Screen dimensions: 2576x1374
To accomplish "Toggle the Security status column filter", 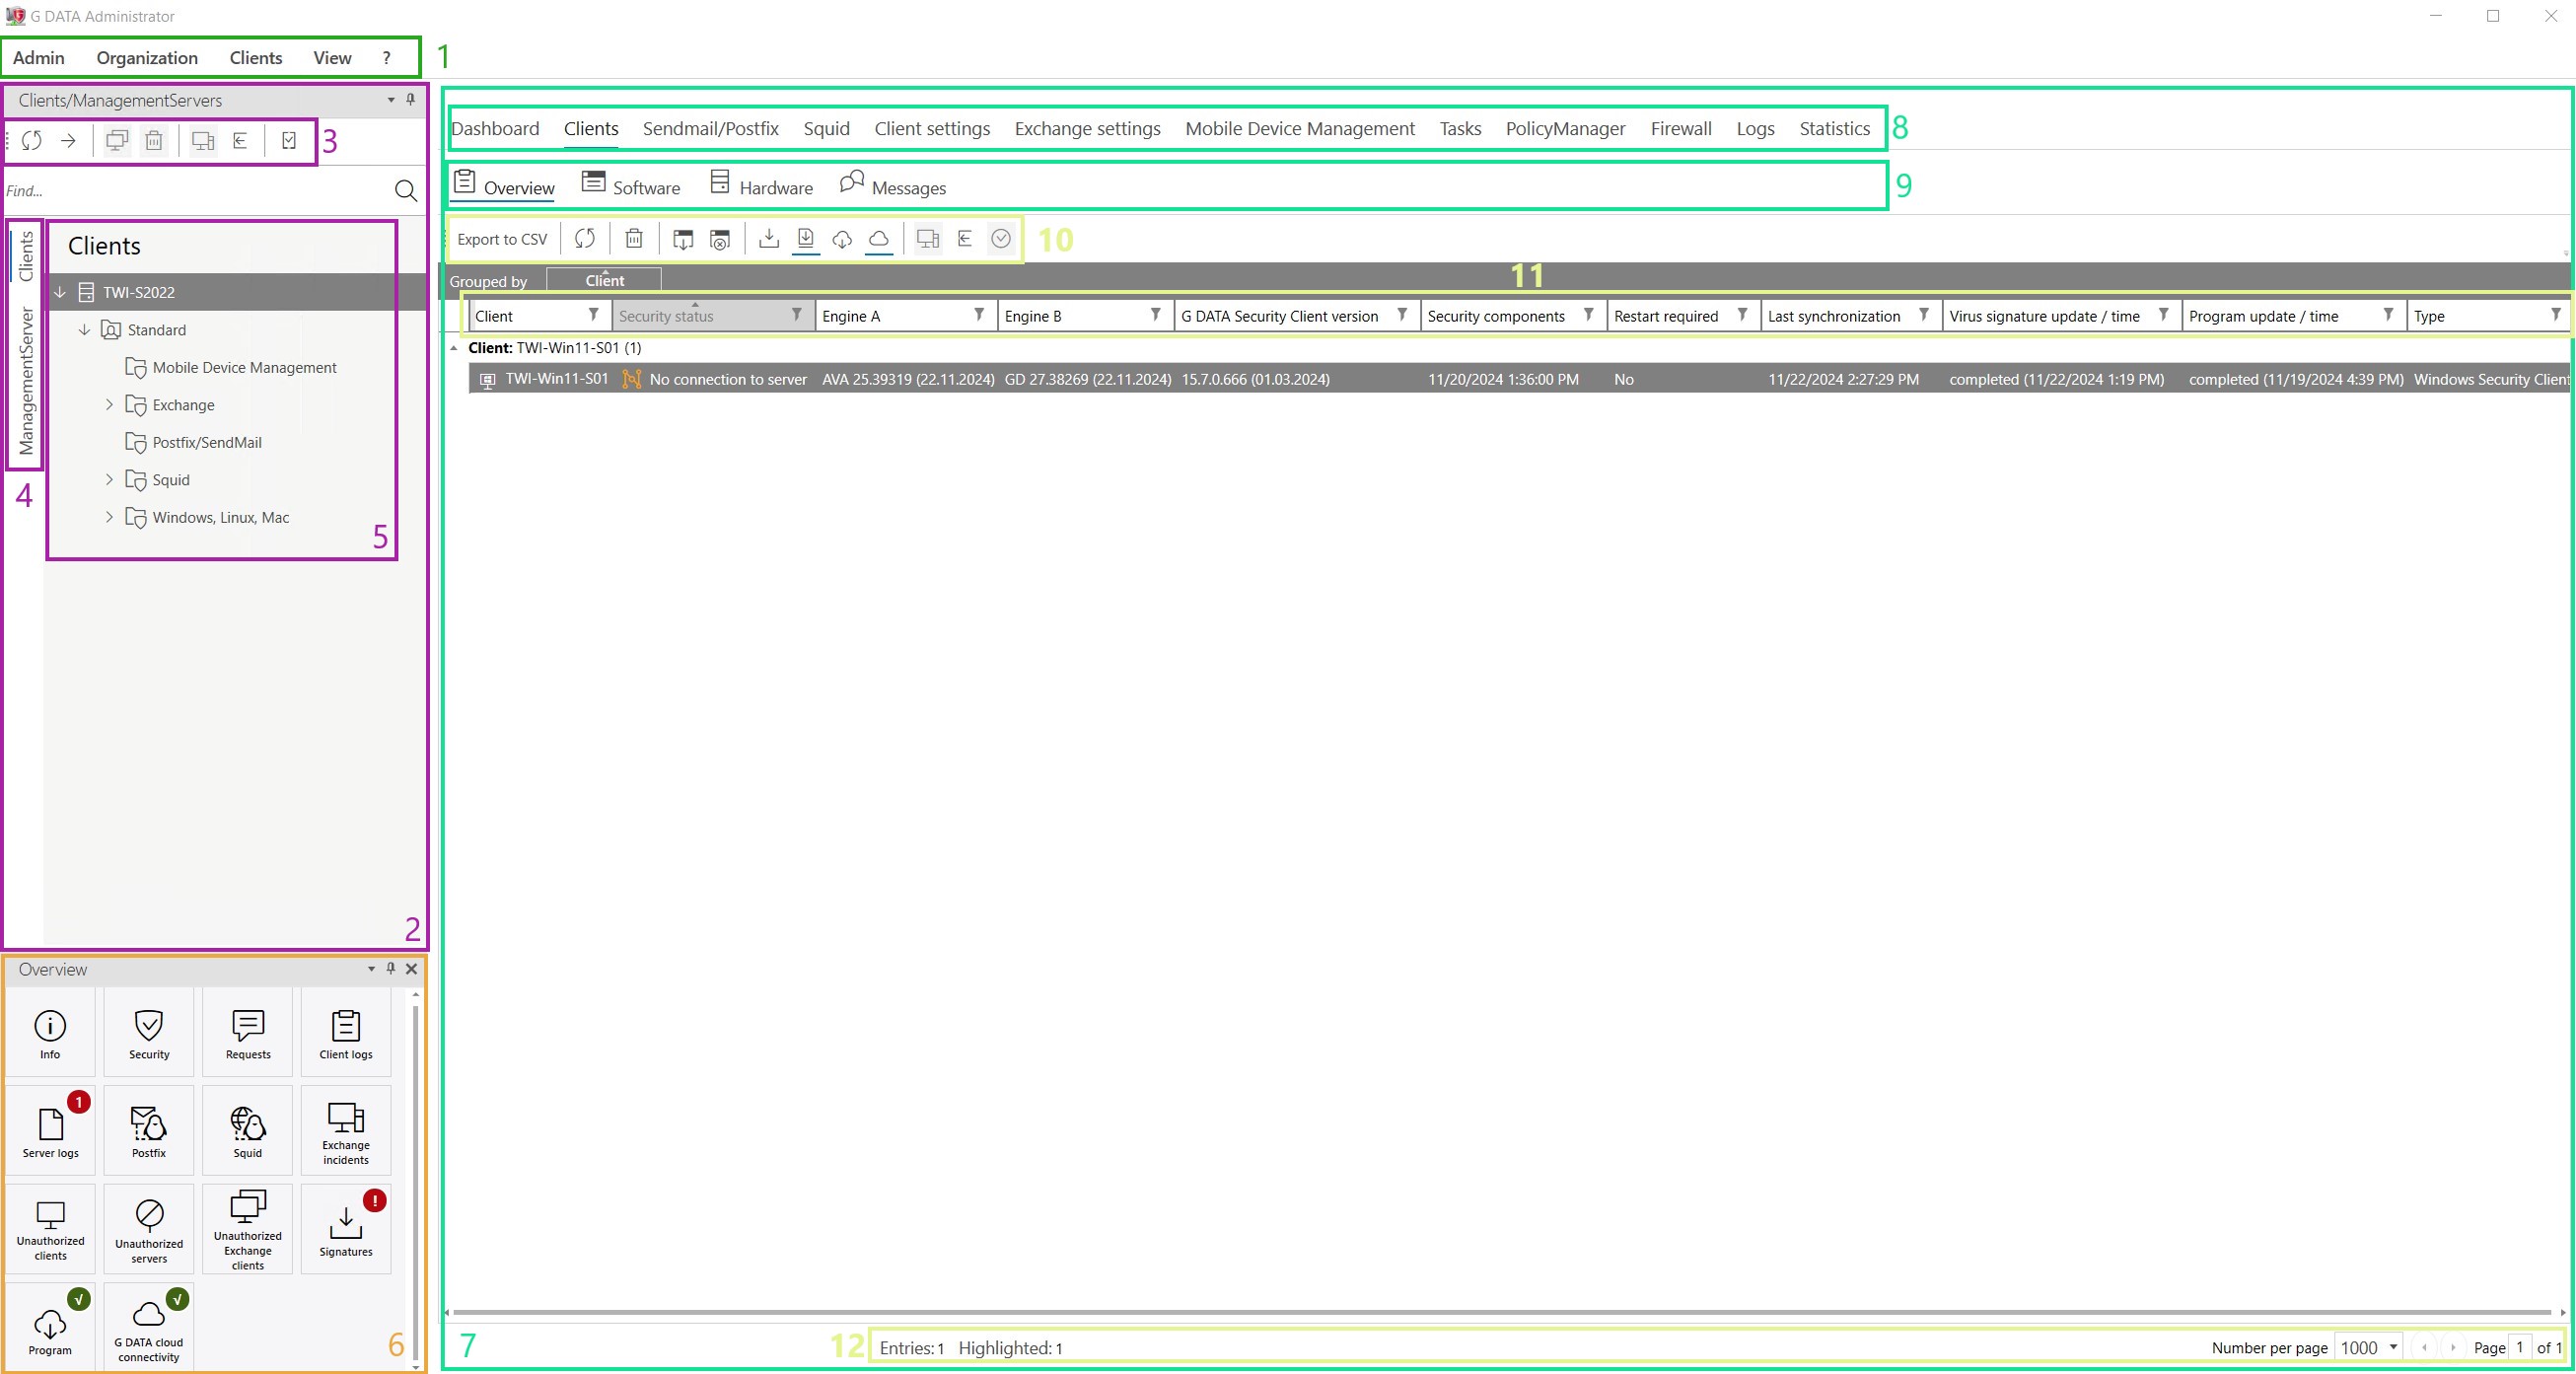I will (796, 315).
